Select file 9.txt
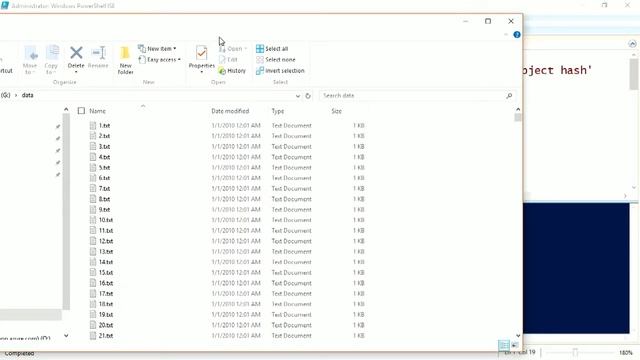The height and width of the screenshot is (360, 640). (x=104, y=209)
